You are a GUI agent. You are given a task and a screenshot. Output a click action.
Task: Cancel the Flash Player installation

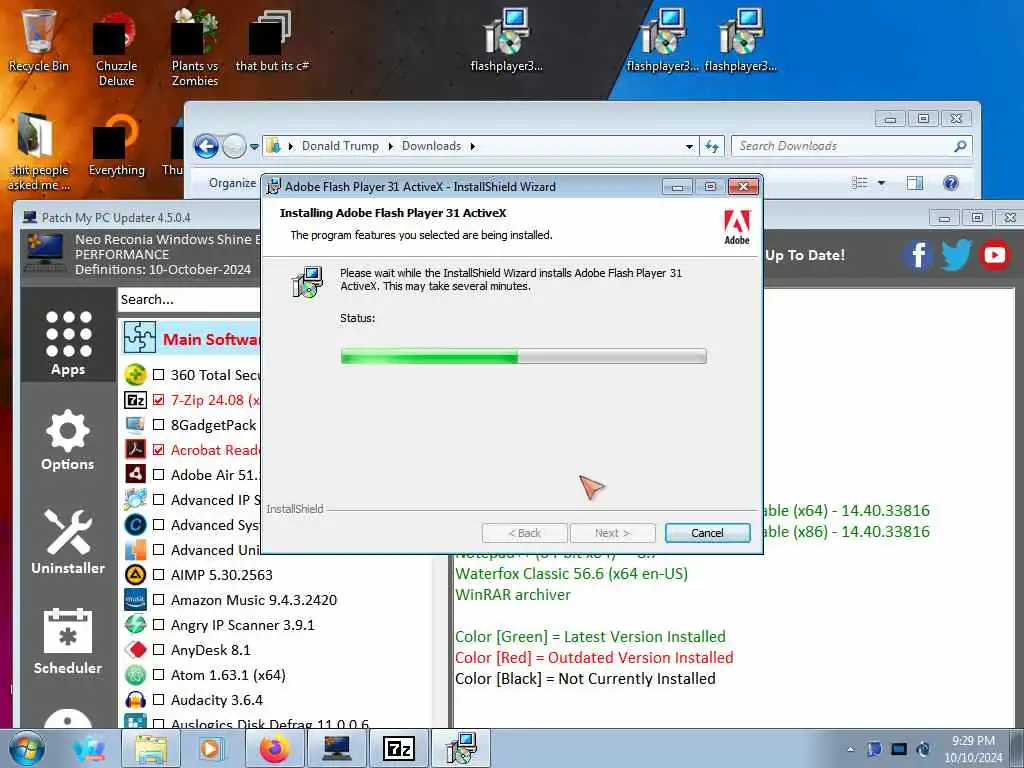(707, 533)
